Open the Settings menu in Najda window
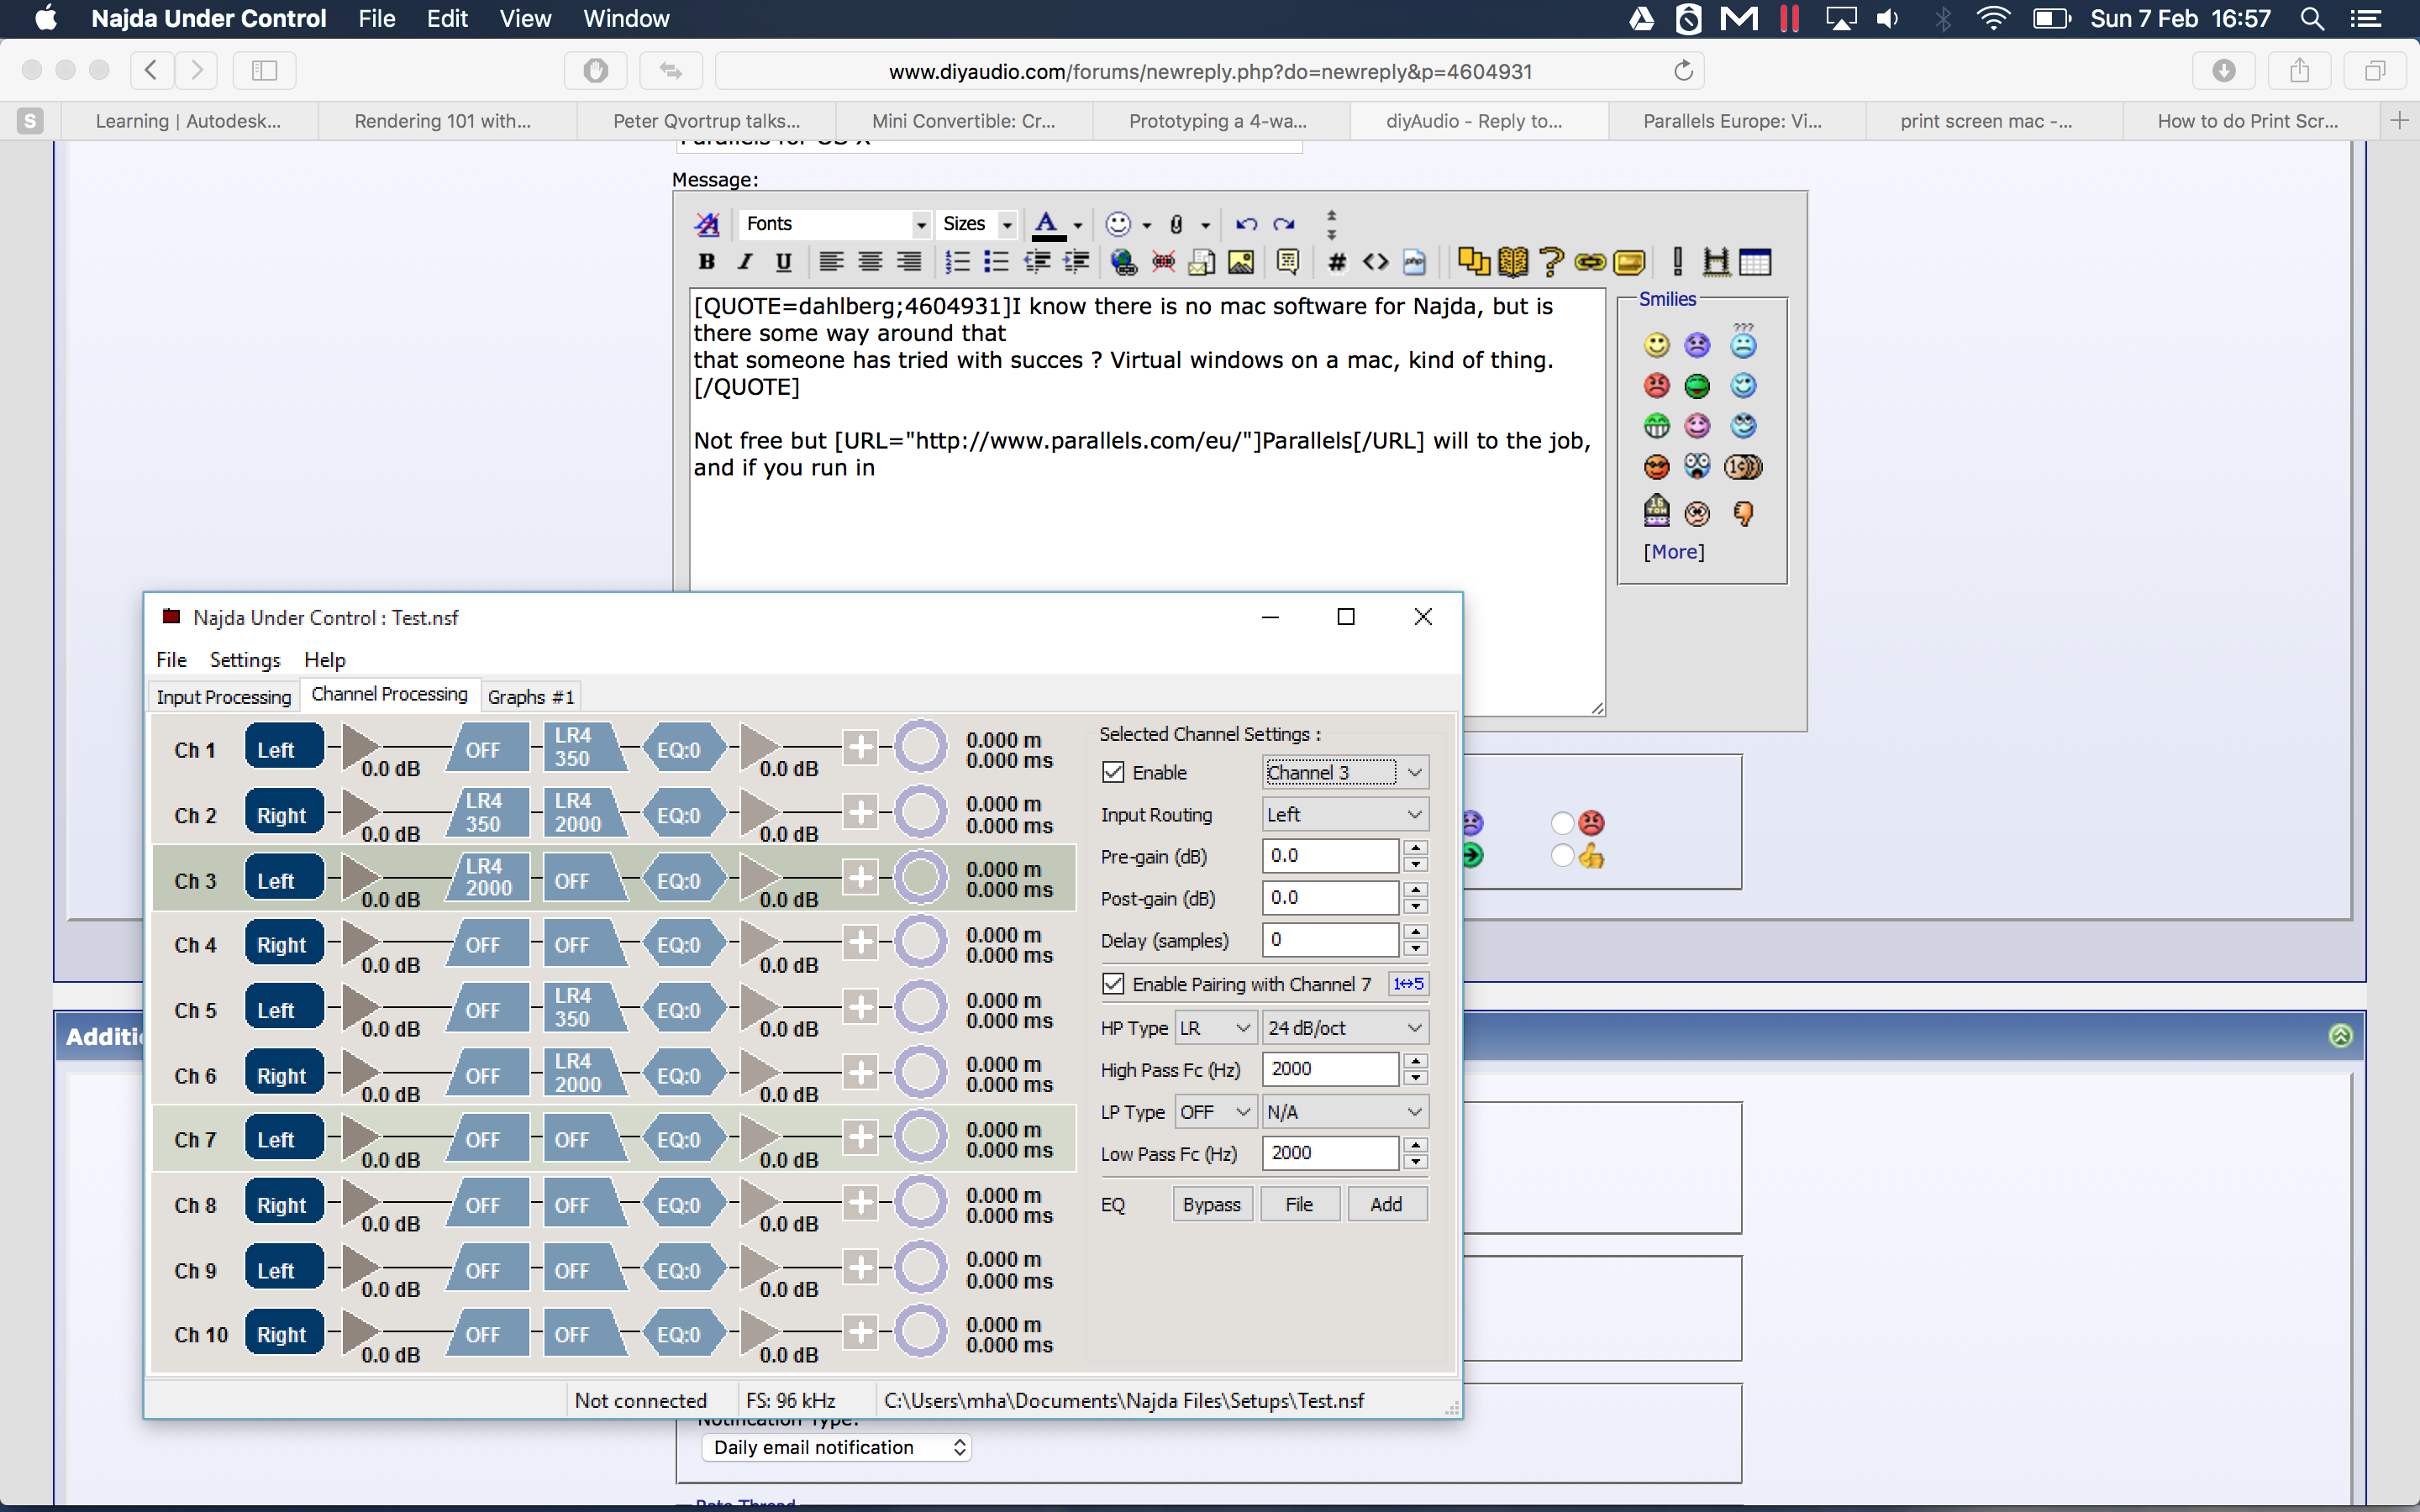Viewport: 2420px width, 1512px height. coord(245,660)
